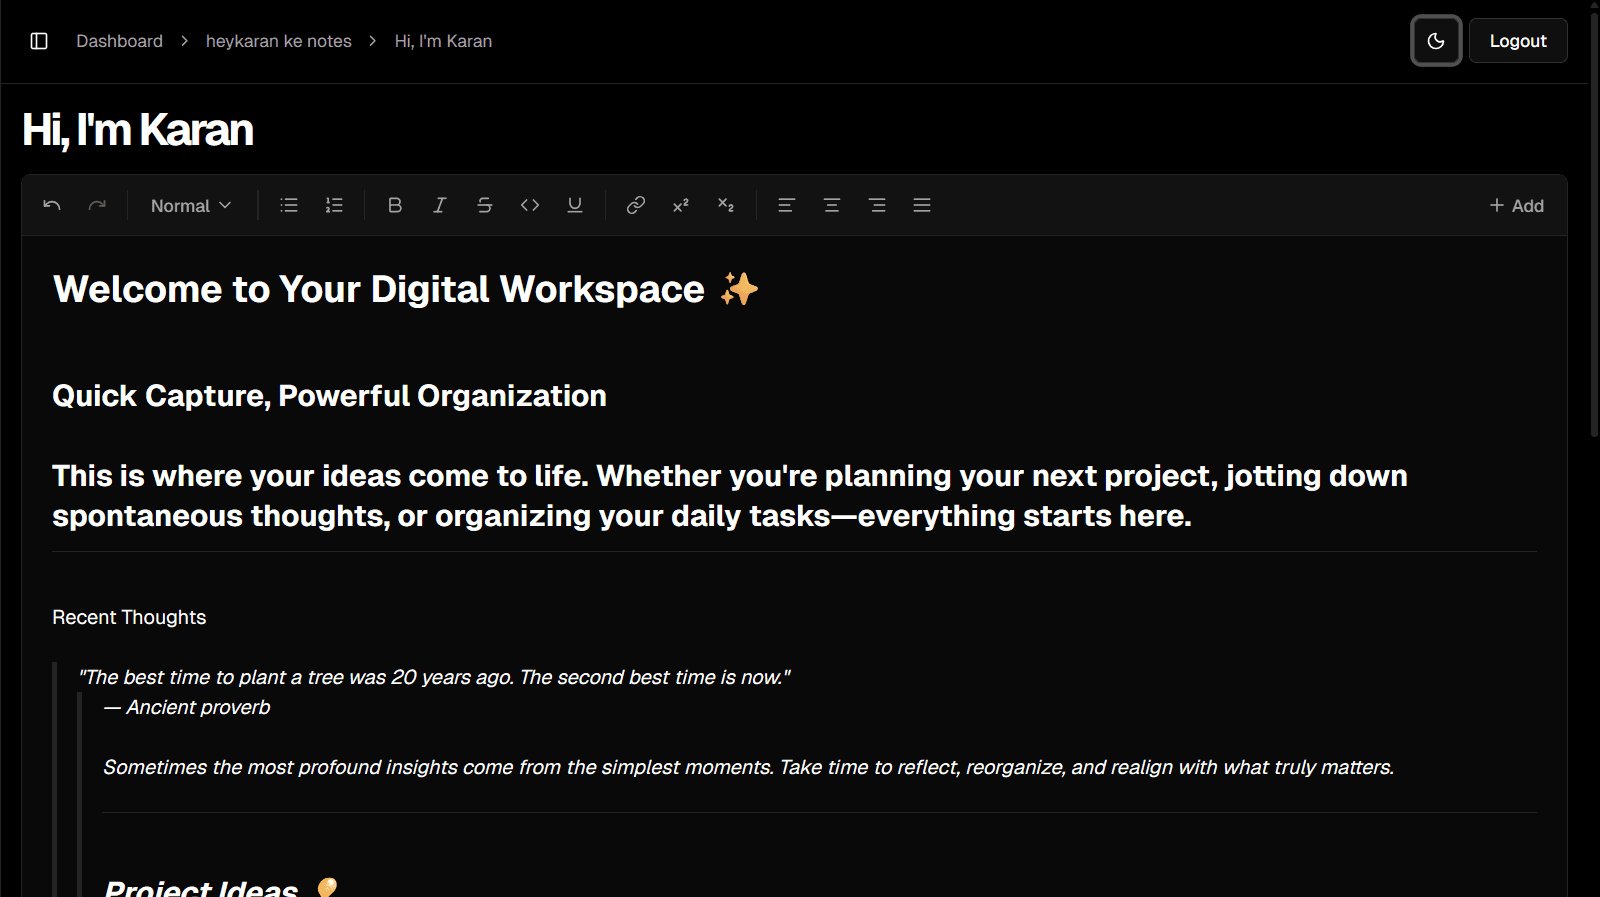Open the Normal text style dropdown

tap(191, 205)
